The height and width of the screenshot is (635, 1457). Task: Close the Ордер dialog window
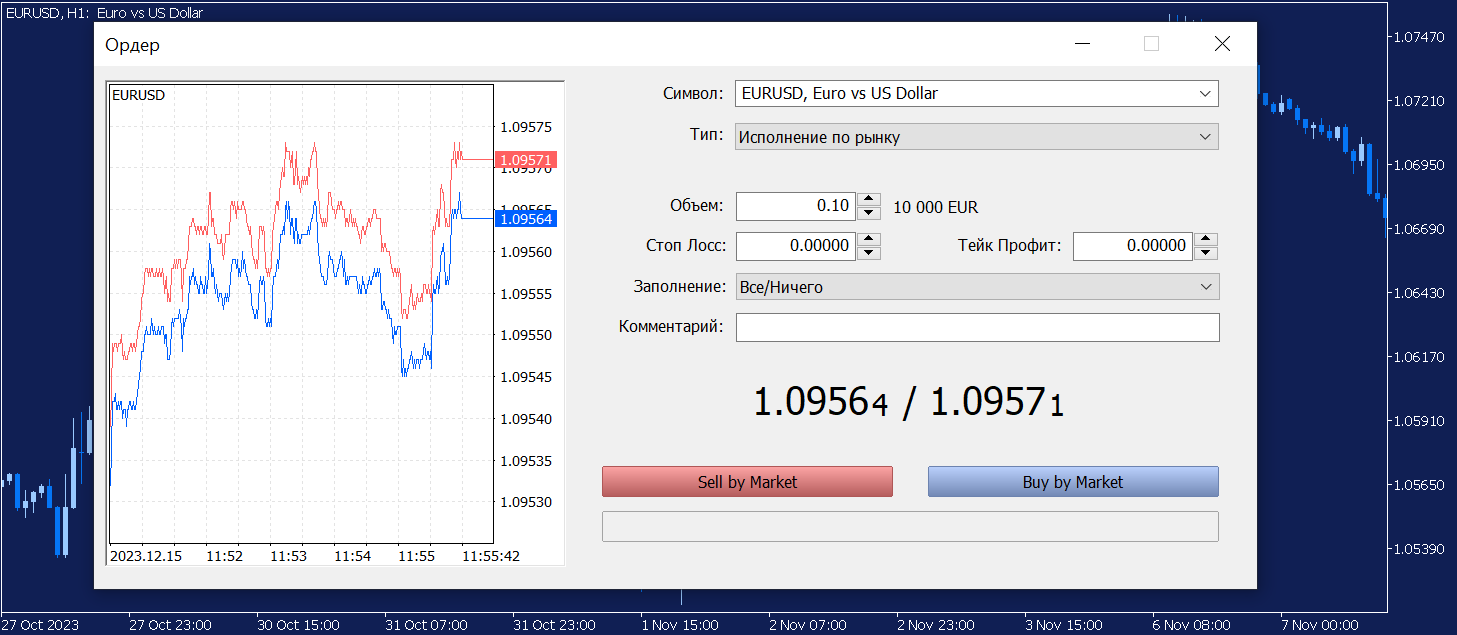click(x=1222, y=44)
